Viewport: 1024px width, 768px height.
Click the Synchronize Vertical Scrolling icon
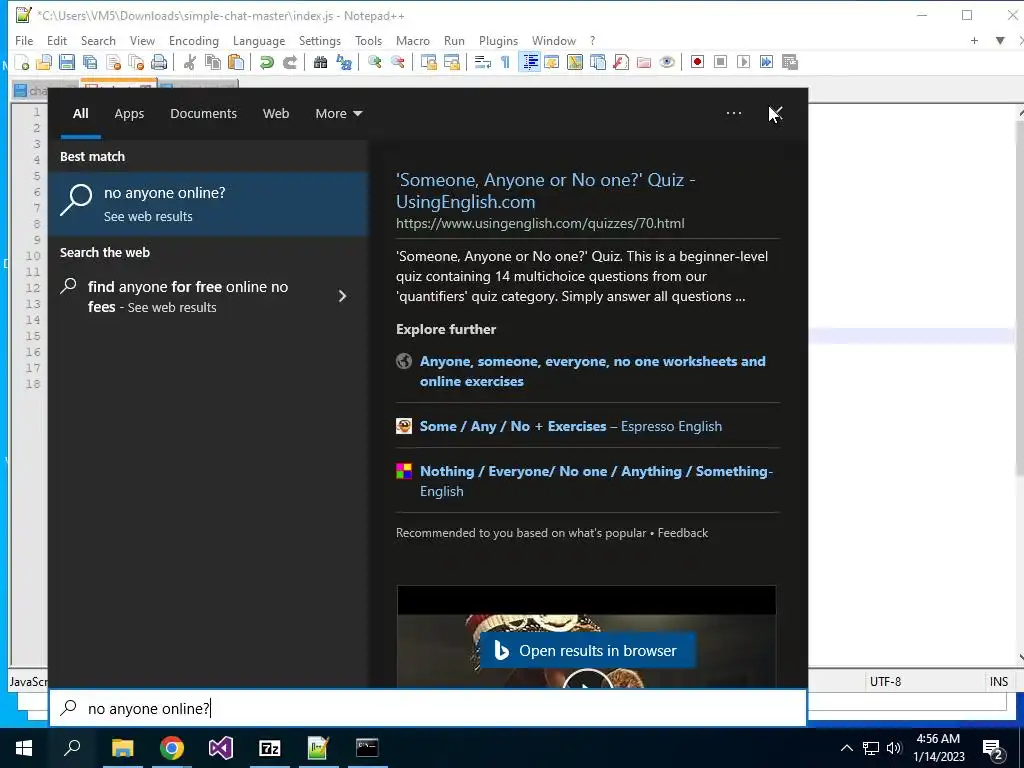click(428, 62)
